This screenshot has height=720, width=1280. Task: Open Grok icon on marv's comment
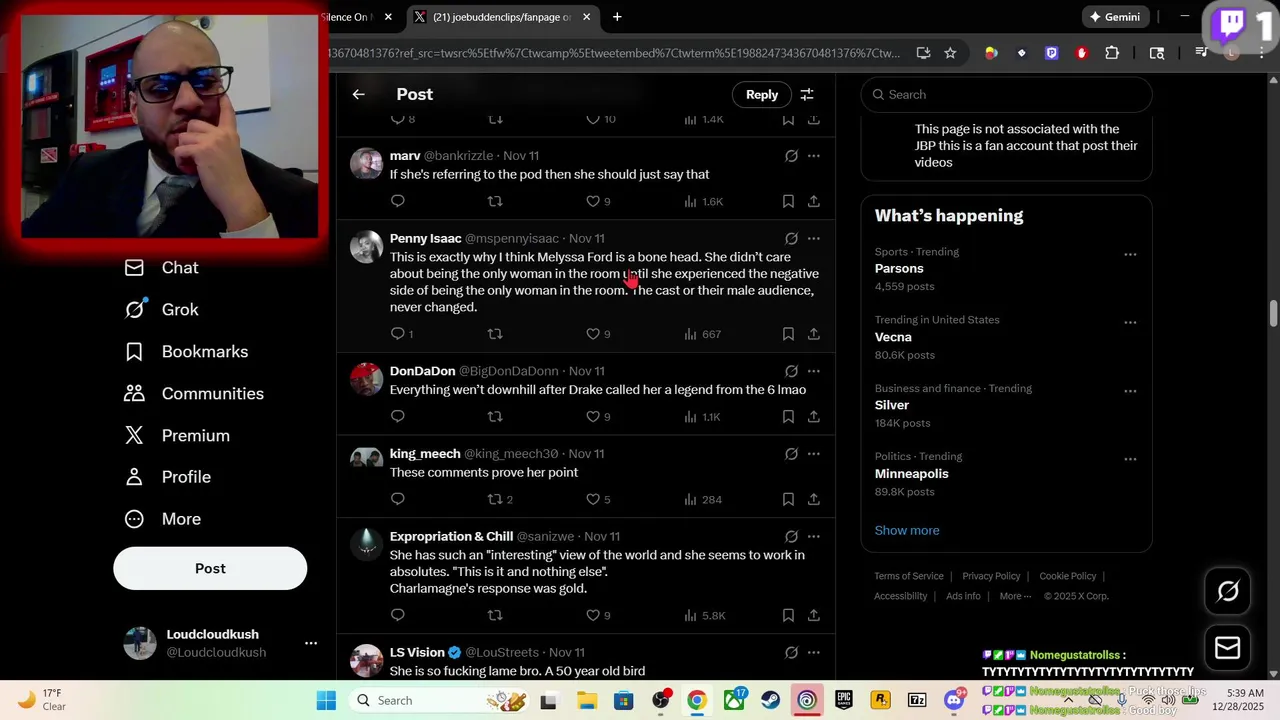click(791, 156)
